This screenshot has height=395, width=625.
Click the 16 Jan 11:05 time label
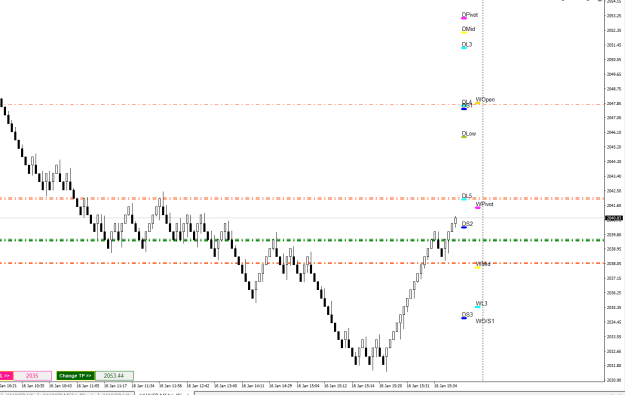[x=88, y=386]
